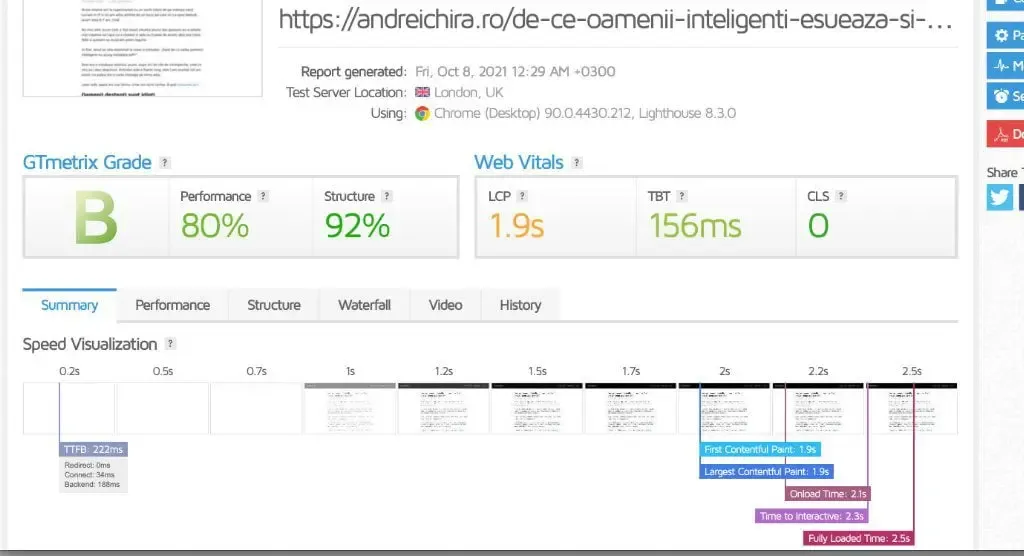
Task: Click the Redirect: 0ms detail
Action: 88,465
